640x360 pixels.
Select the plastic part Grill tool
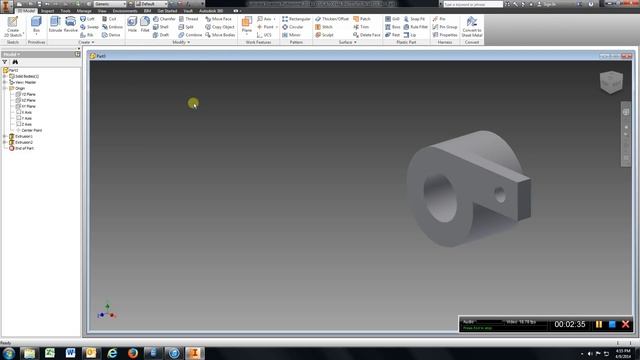tap(392, 19)
